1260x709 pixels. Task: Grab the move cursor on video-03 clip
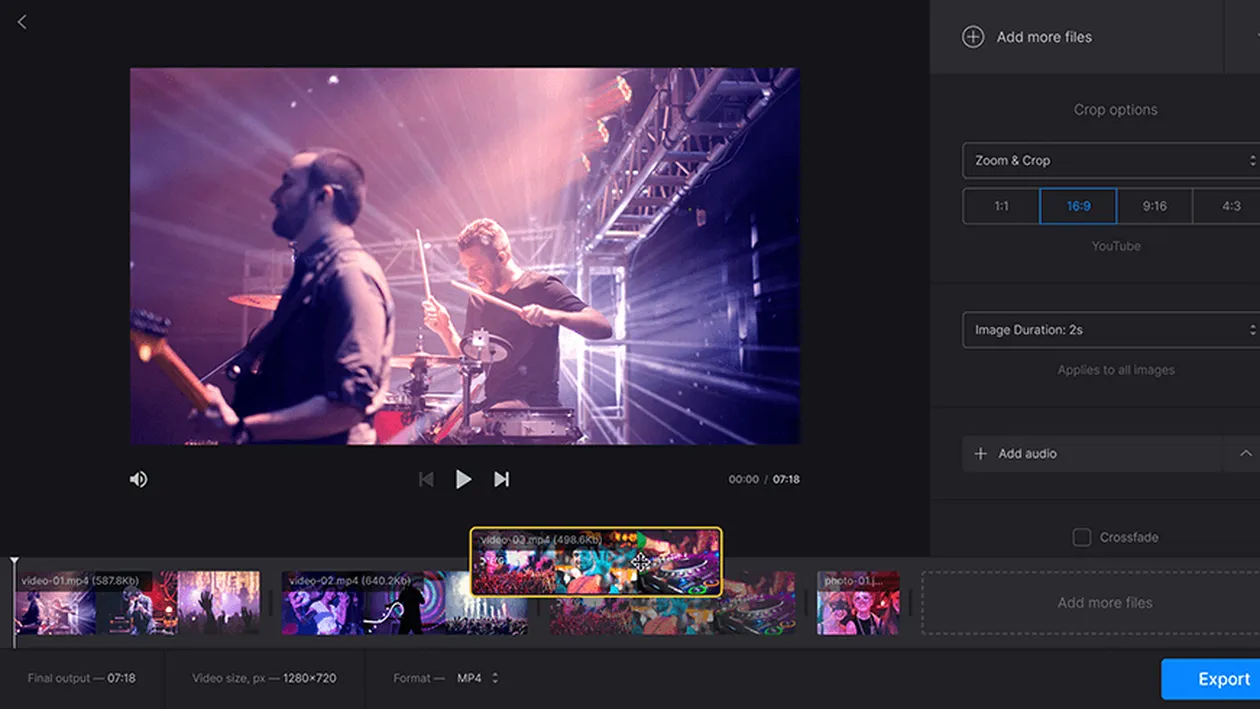[640, 562]
